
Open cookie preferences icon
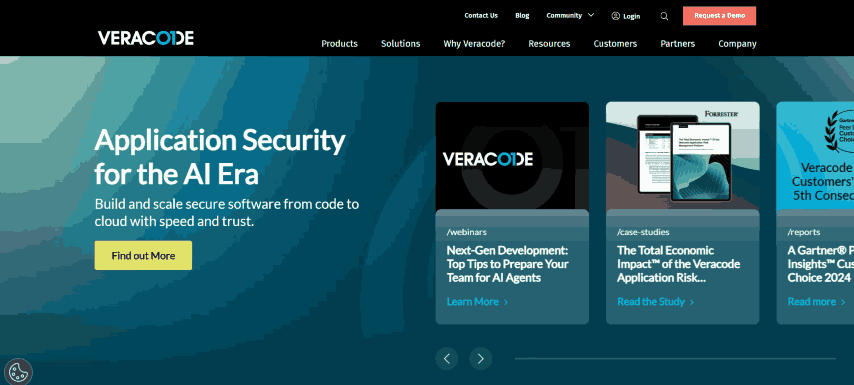point(18,372)
